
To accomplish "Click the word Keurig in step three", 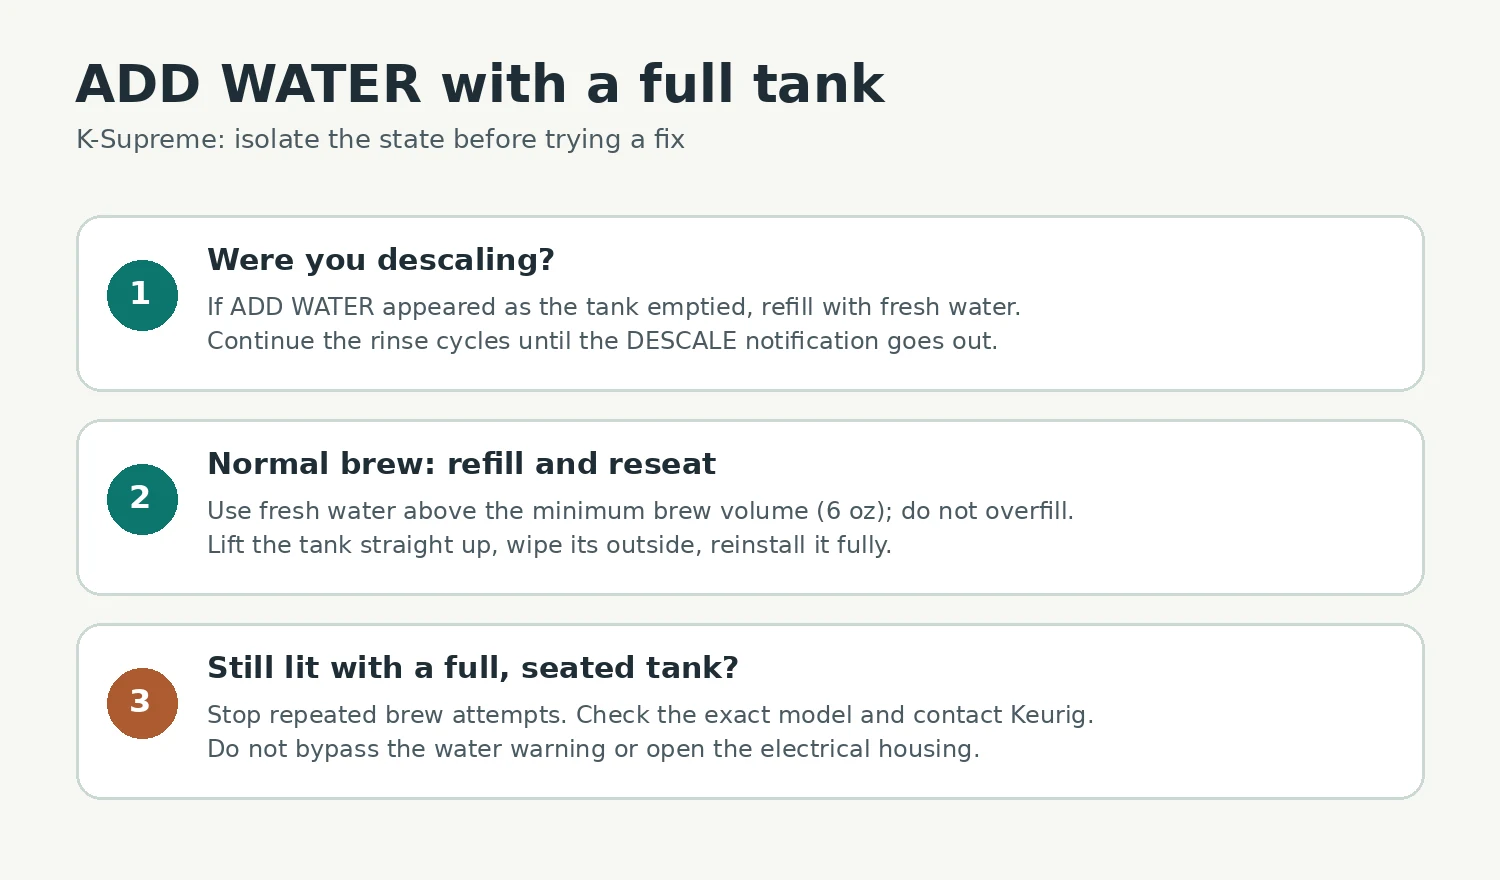I will pos(1050,716).
